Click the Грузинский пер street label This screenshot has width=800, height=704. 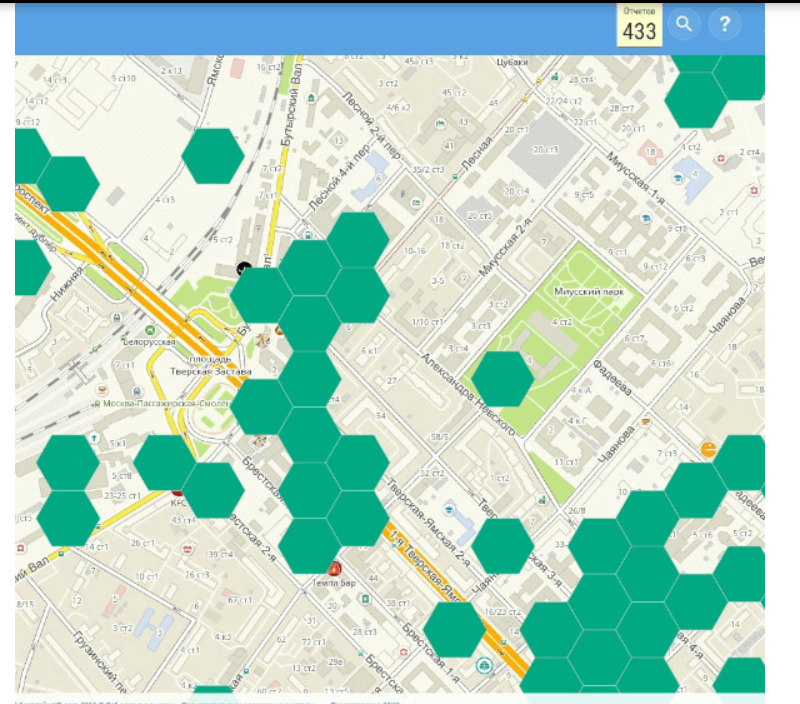pos(101,664)
